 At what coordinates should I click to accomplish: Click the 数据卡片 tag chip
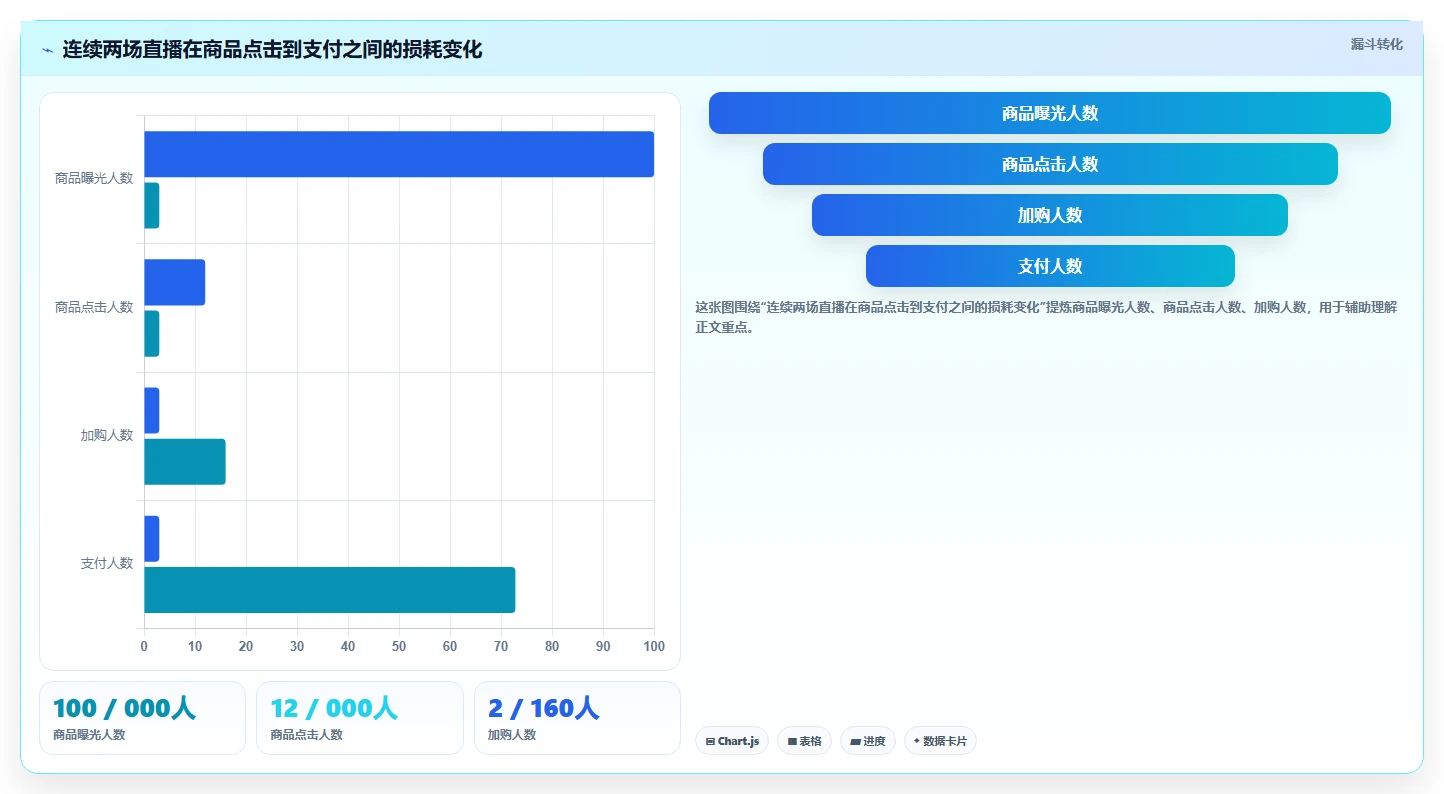pyautogui.click(x=940, y=741)
